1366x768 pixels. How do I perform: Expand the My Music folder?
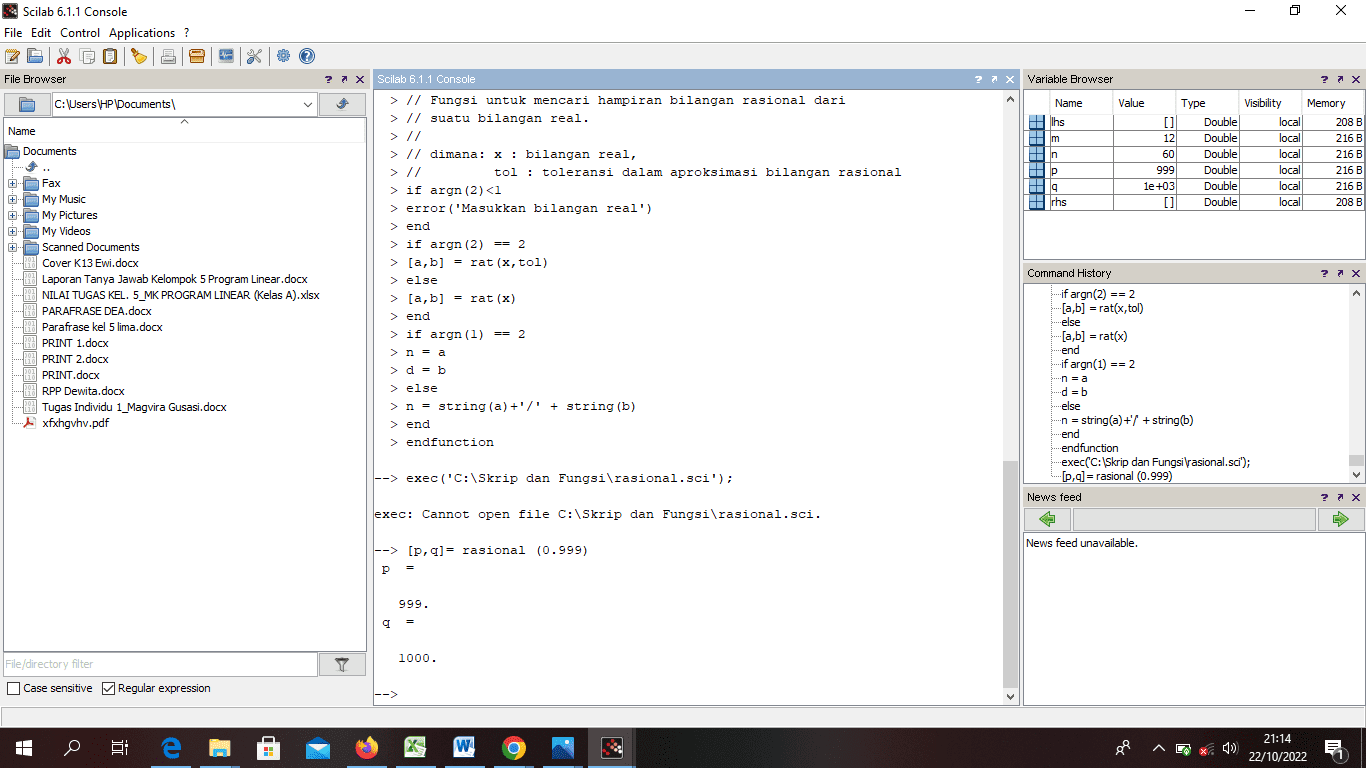click(x=12, y=199)
